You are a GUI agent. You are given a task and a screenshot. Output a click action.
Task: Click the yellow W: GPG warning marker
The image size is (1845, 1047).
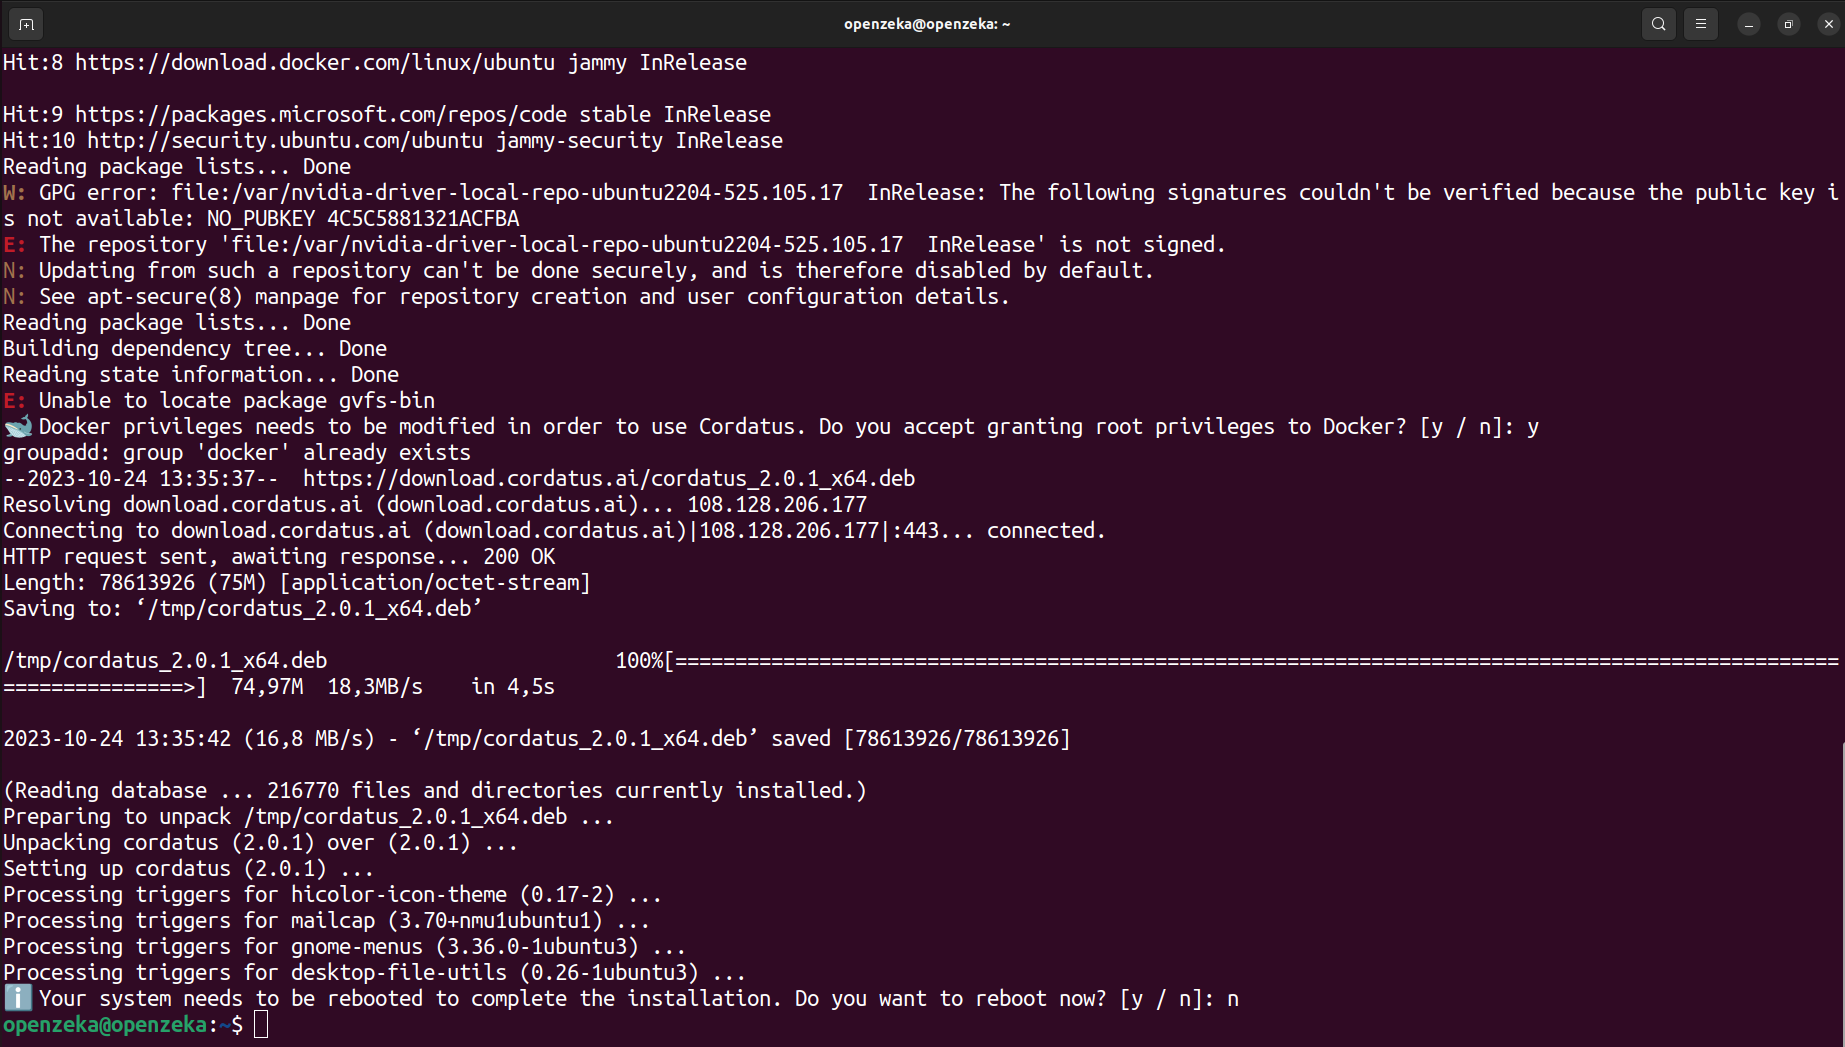(14, 193)
